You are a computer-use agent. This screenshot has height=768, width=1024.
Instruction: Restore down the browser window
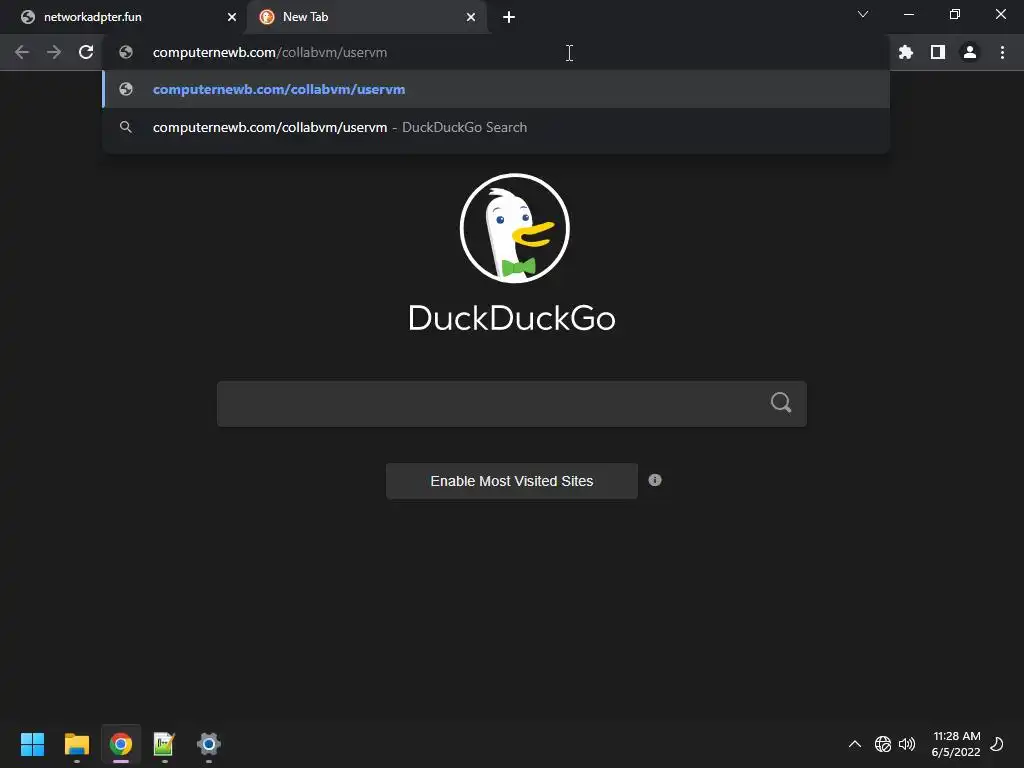(x=955, y=14)
